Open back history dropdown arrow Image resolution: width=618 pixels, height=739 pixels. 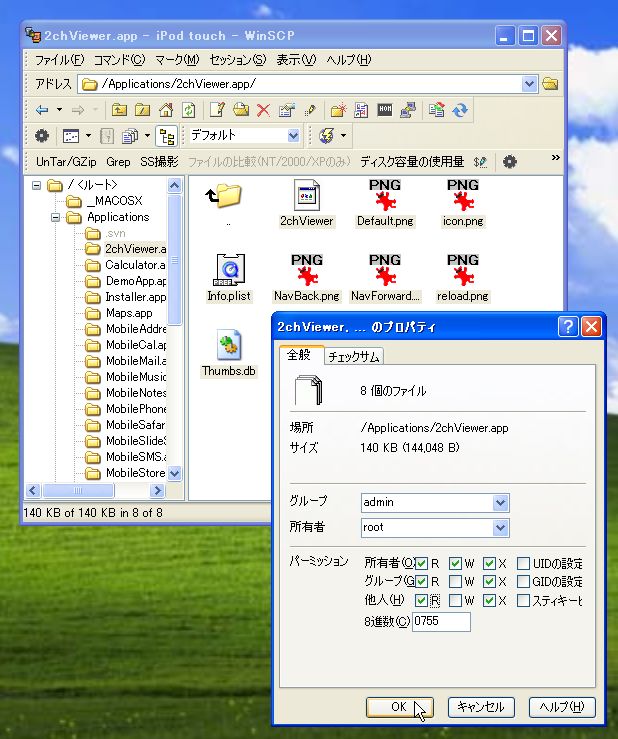(x=59, y=110)
